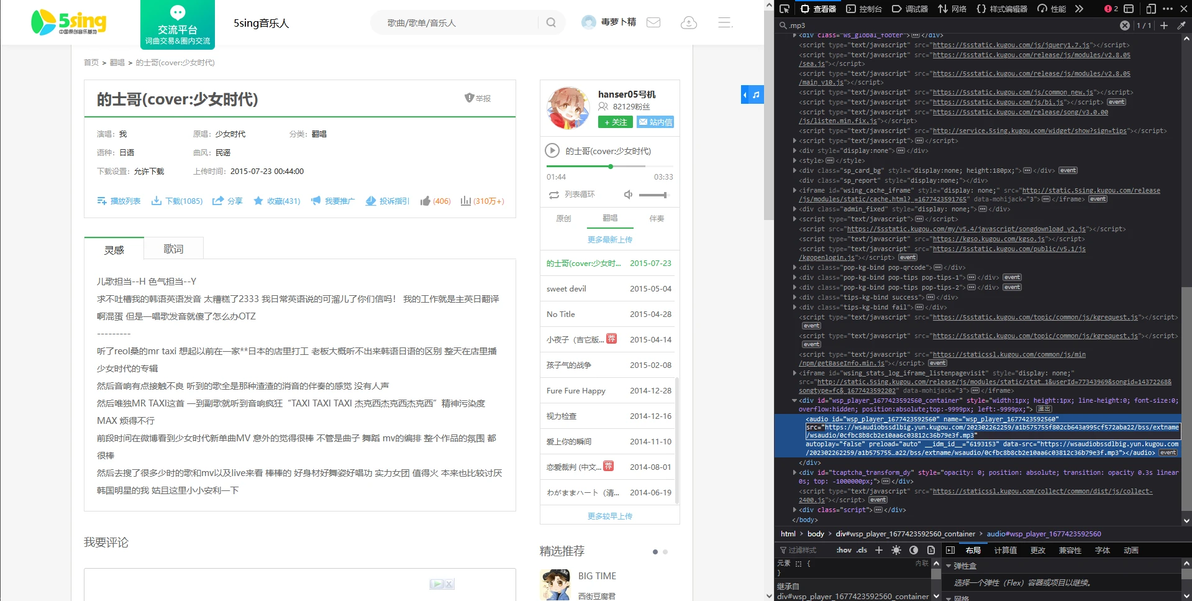Click the plus icon to create a new node
This screenshot has height=601, width=1192.
click(1164, 26)
